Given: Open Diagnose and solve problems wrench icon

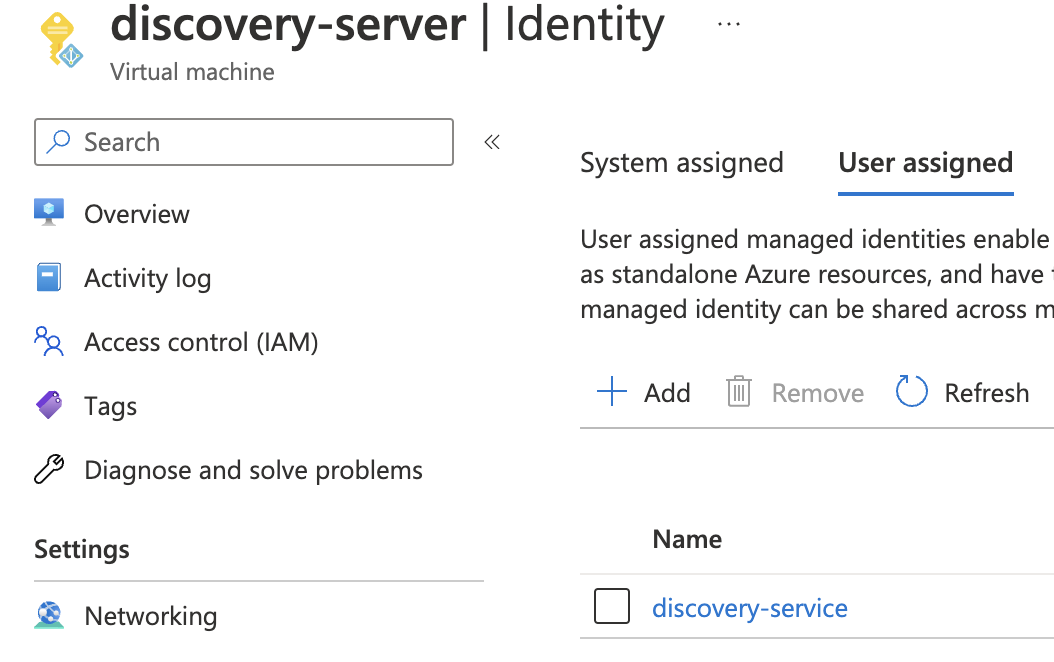Looking at the screenshot, I should point(47,469).
